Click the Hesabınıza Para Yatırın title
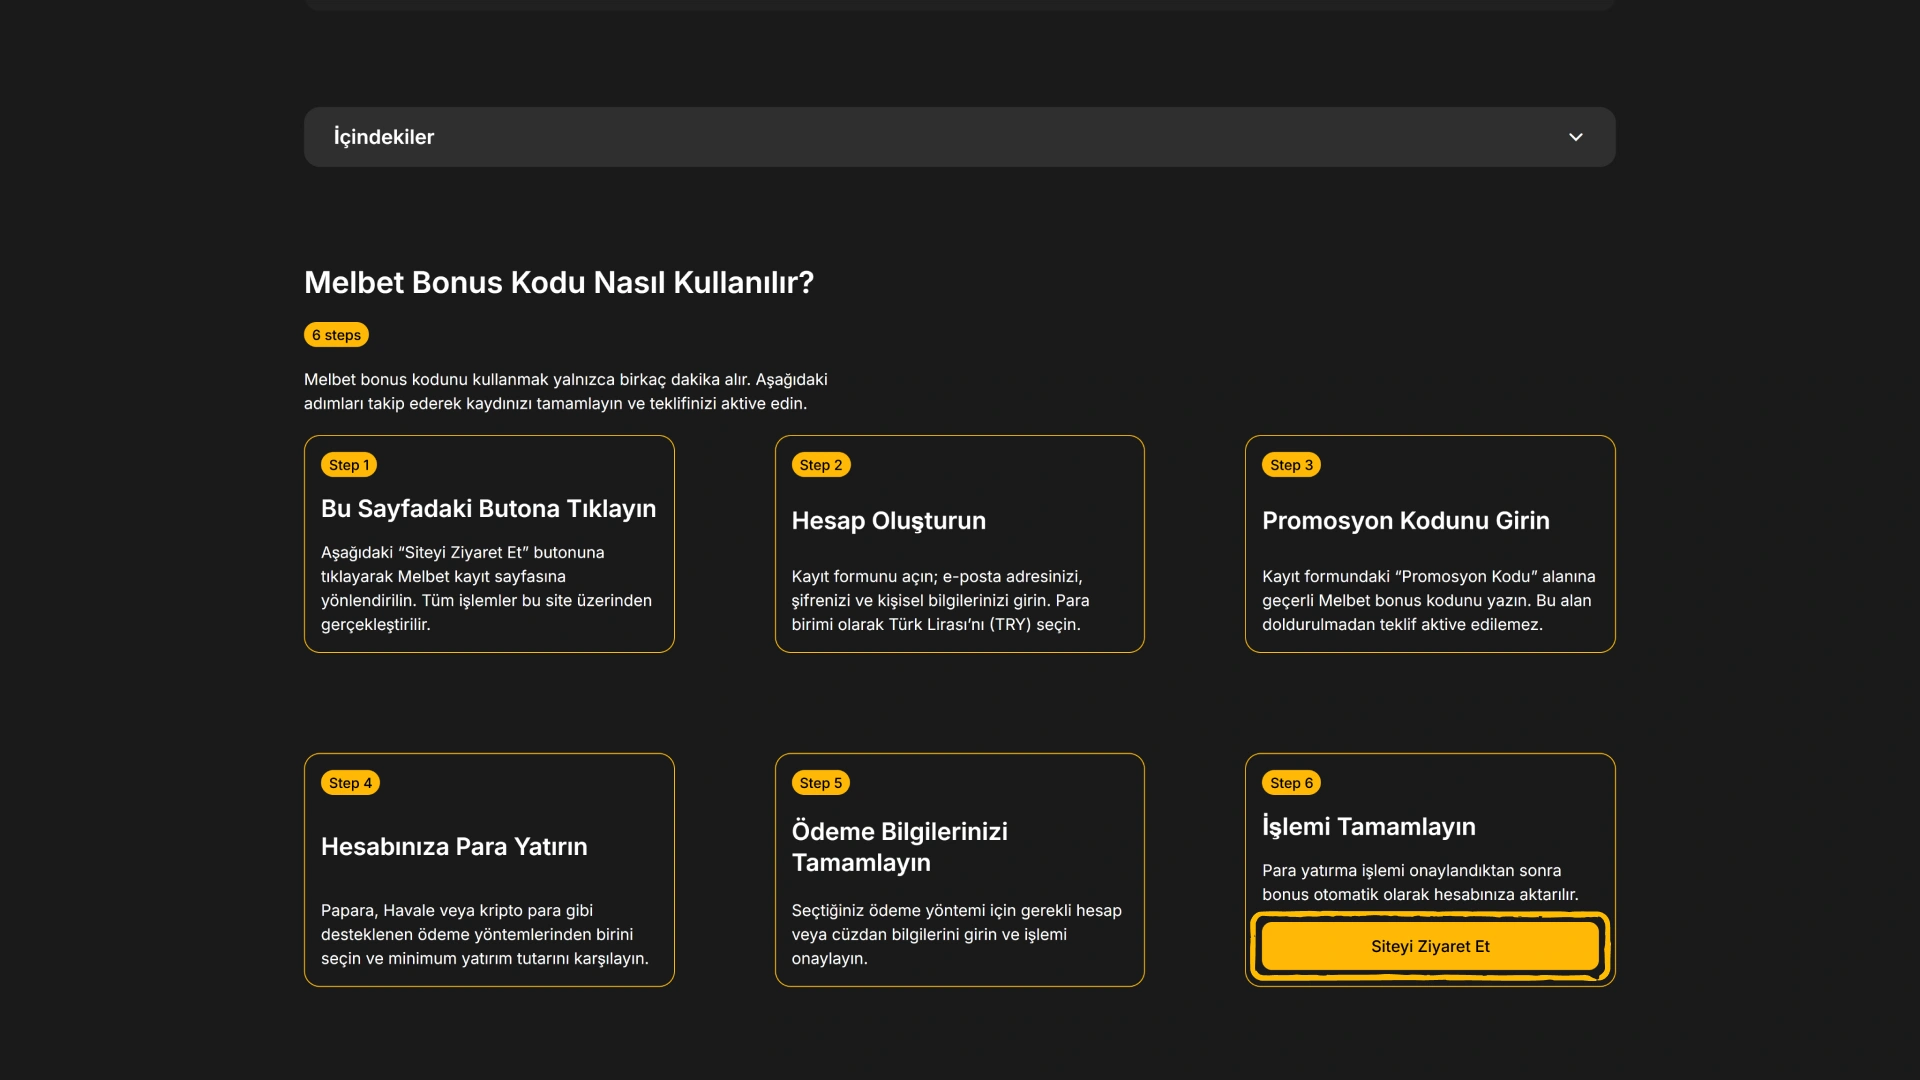The image size is (1920, 1080). pos(454,846)
